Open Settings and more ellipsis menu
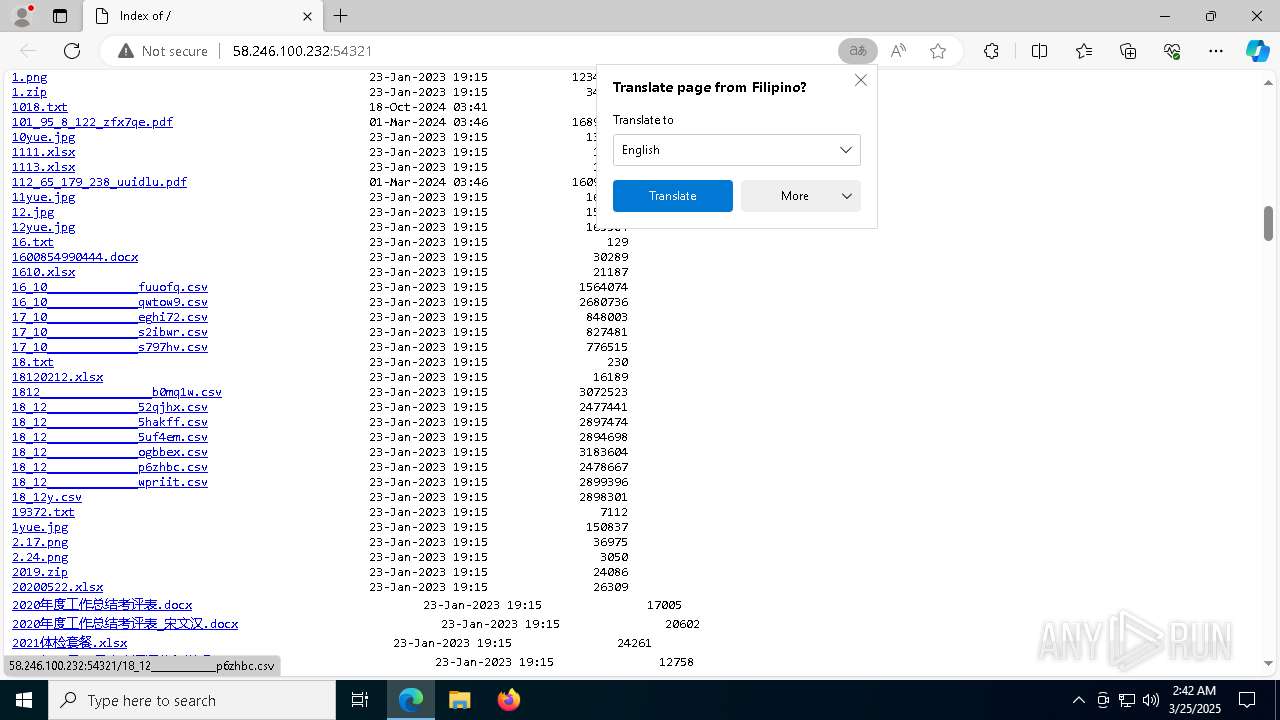 [x=1216, y=51]
